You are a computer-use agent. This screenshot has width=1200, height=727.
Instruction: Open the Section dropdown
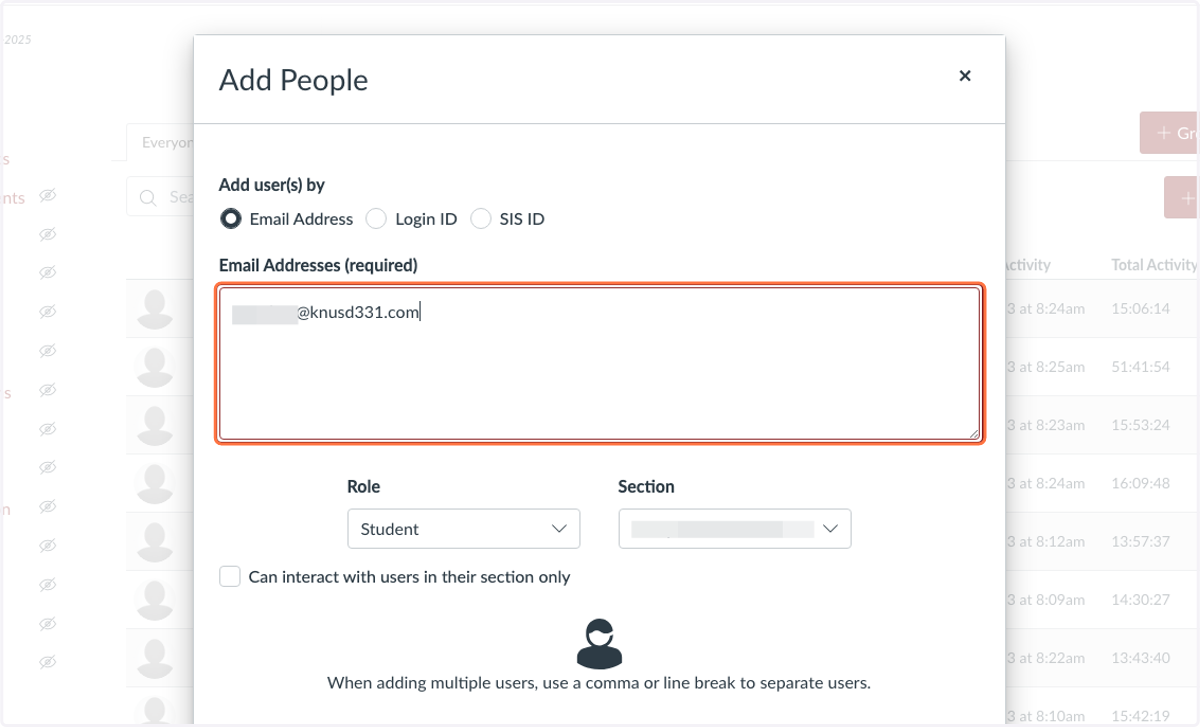735,529
